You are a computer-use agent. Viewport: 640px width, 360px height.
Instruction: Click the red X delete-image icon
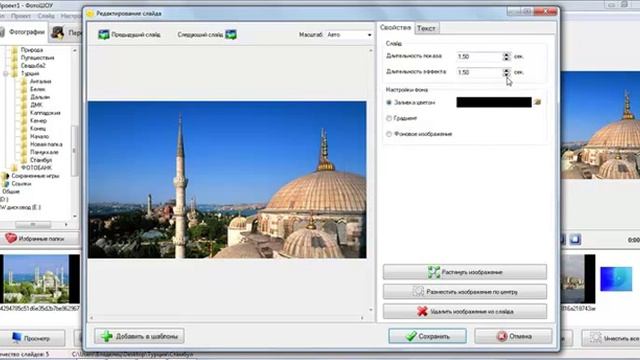click(x=422, y=311)
